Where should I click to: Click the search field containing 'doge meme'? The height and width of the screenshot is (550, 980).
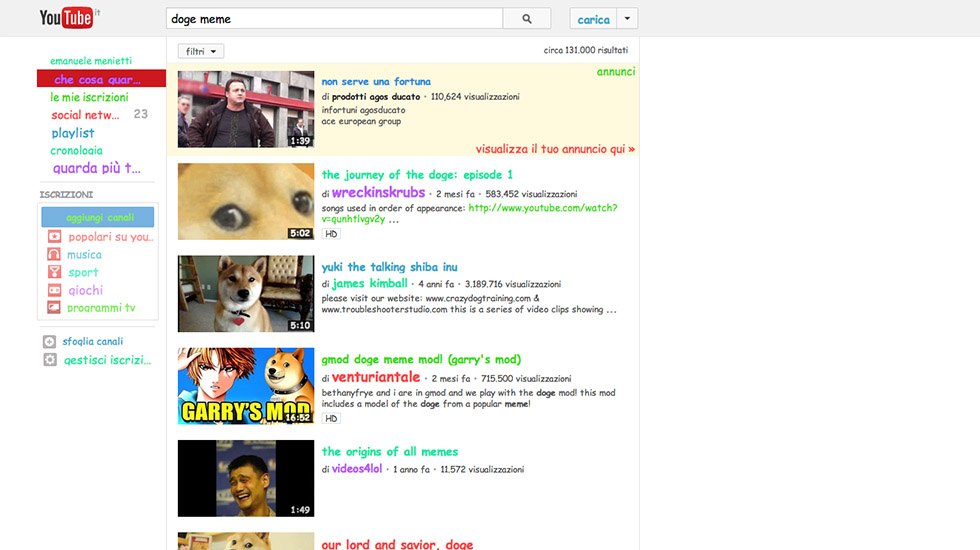(333, 19)
